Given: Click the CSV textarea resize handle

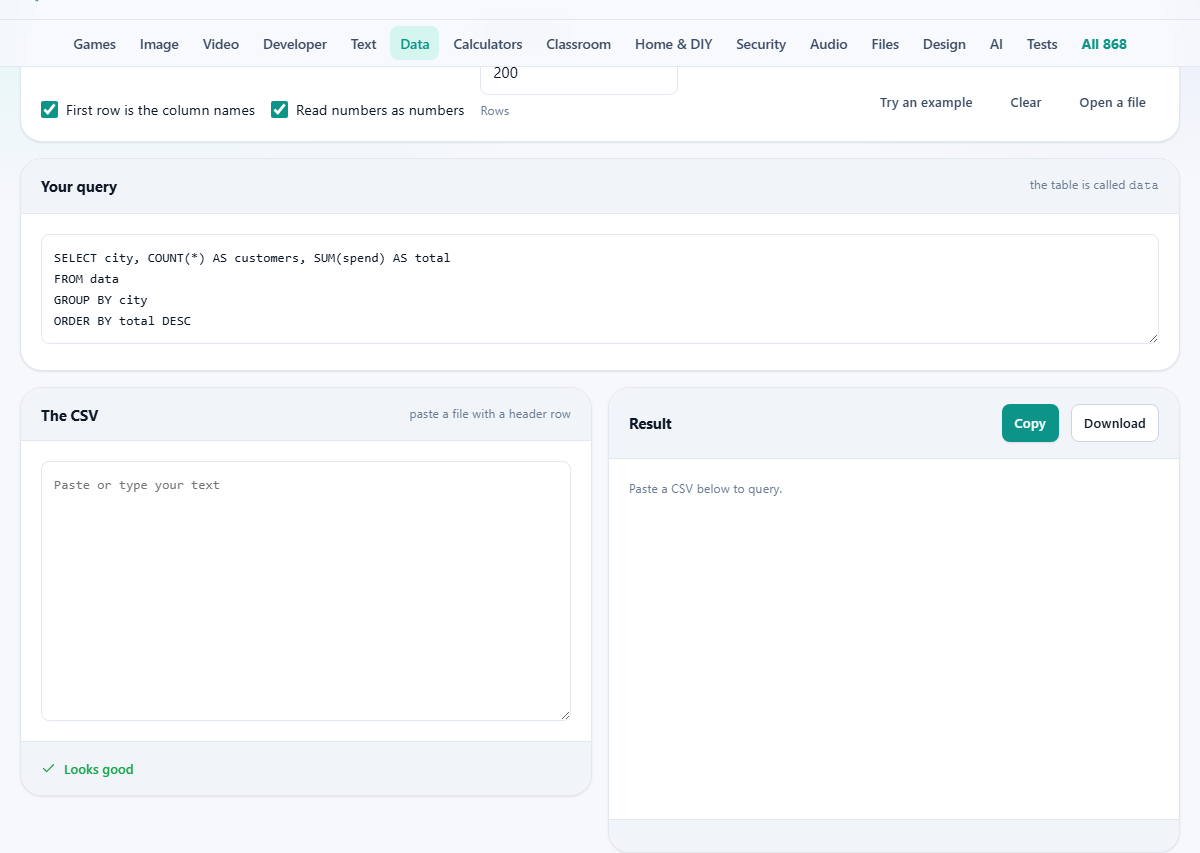Looking at the screenshot, I should click(x=565, y=715).
